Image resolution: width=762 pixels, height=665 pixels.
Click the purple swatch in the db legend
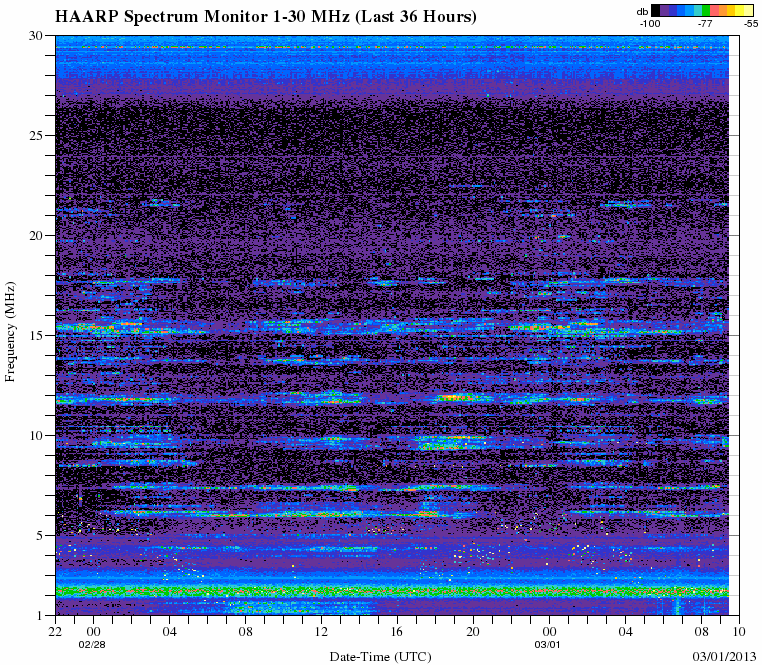(664, 10)
